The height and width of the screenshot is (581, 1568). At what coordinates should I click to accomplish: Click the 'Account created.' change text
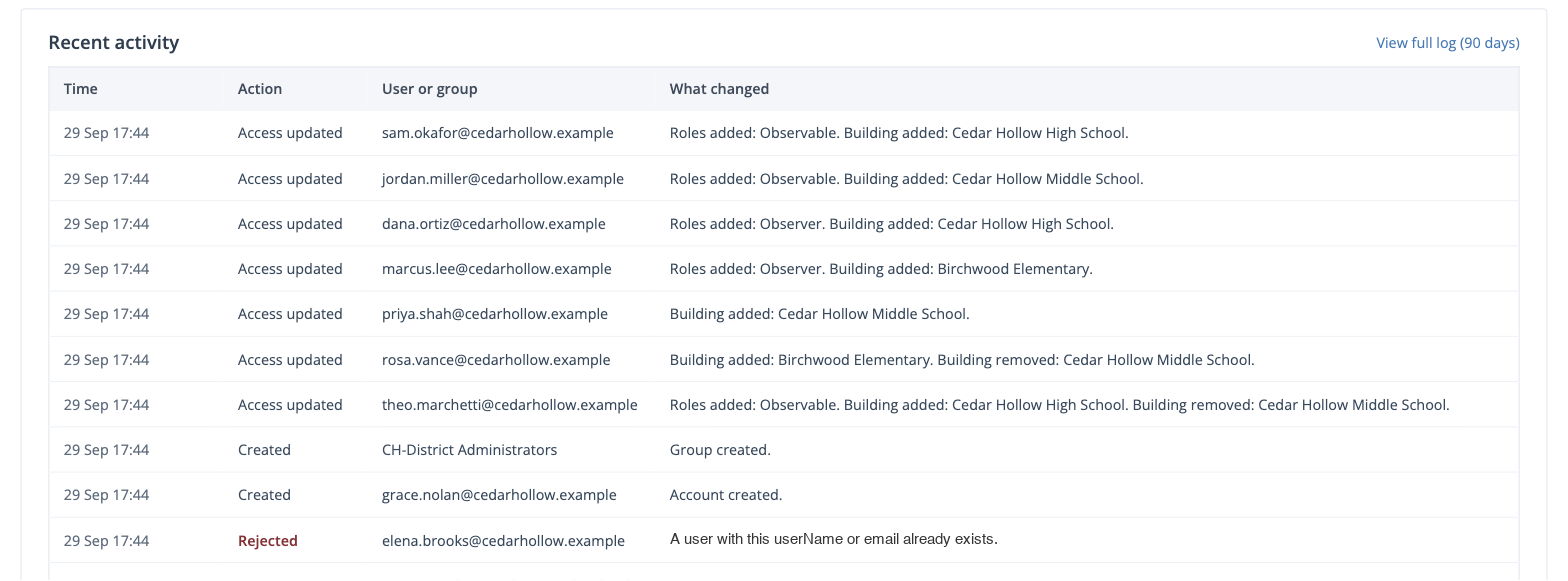pyautogui.click(x=726, y=495)
